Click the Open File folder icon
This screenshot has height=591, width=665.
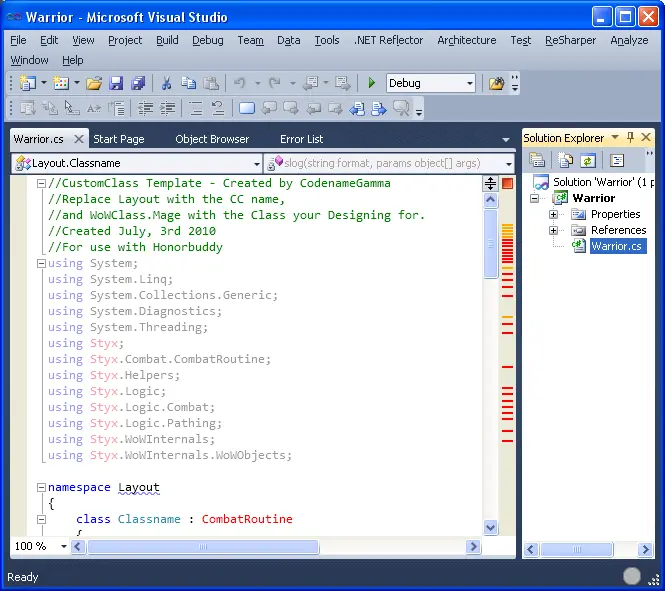pyautogui.click(x=94, y=83)
